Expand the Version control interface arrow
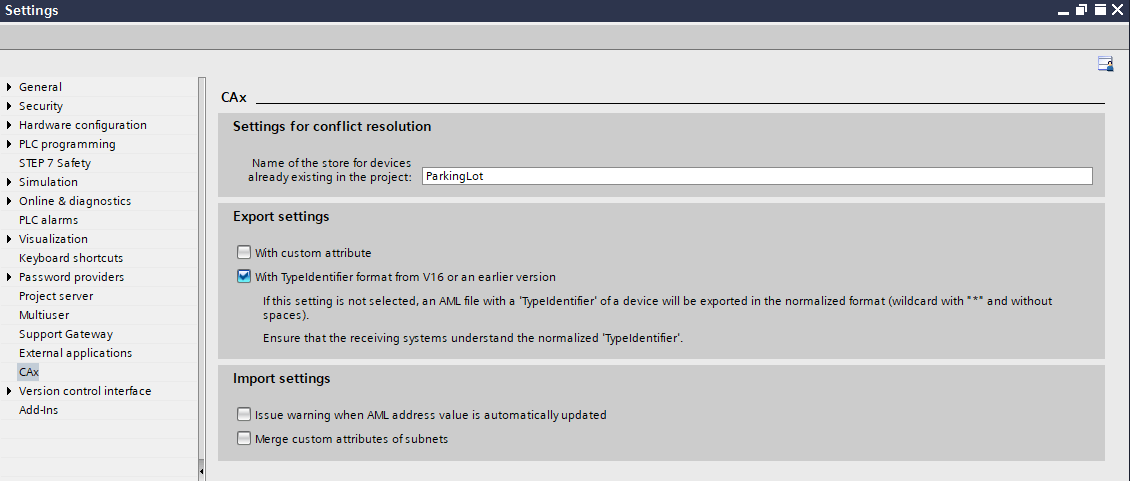 (9, 391)
